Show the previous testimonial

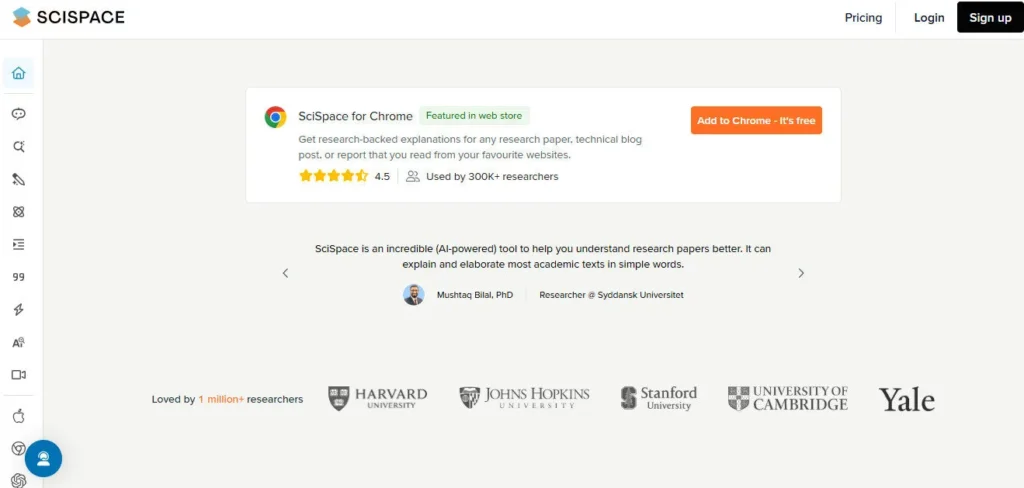[x=285, y=273]
